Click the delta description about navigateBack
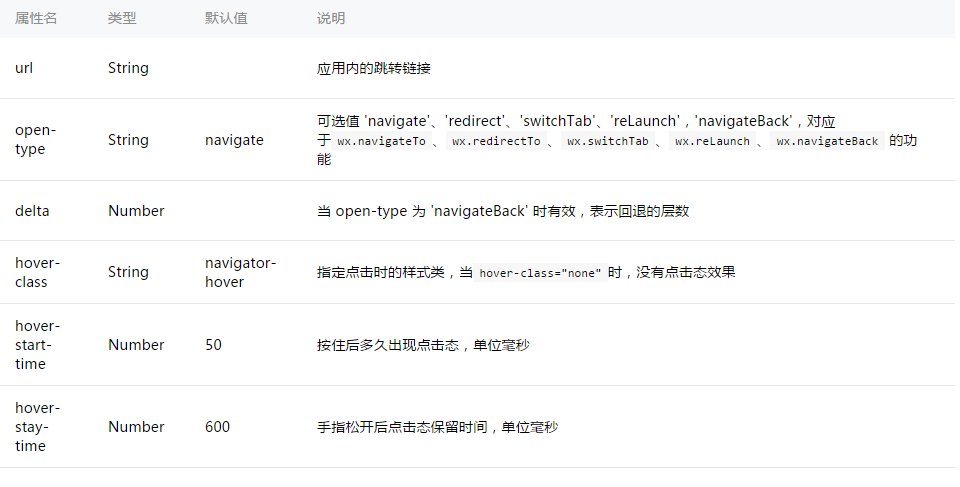 click(x=503, y=211)
